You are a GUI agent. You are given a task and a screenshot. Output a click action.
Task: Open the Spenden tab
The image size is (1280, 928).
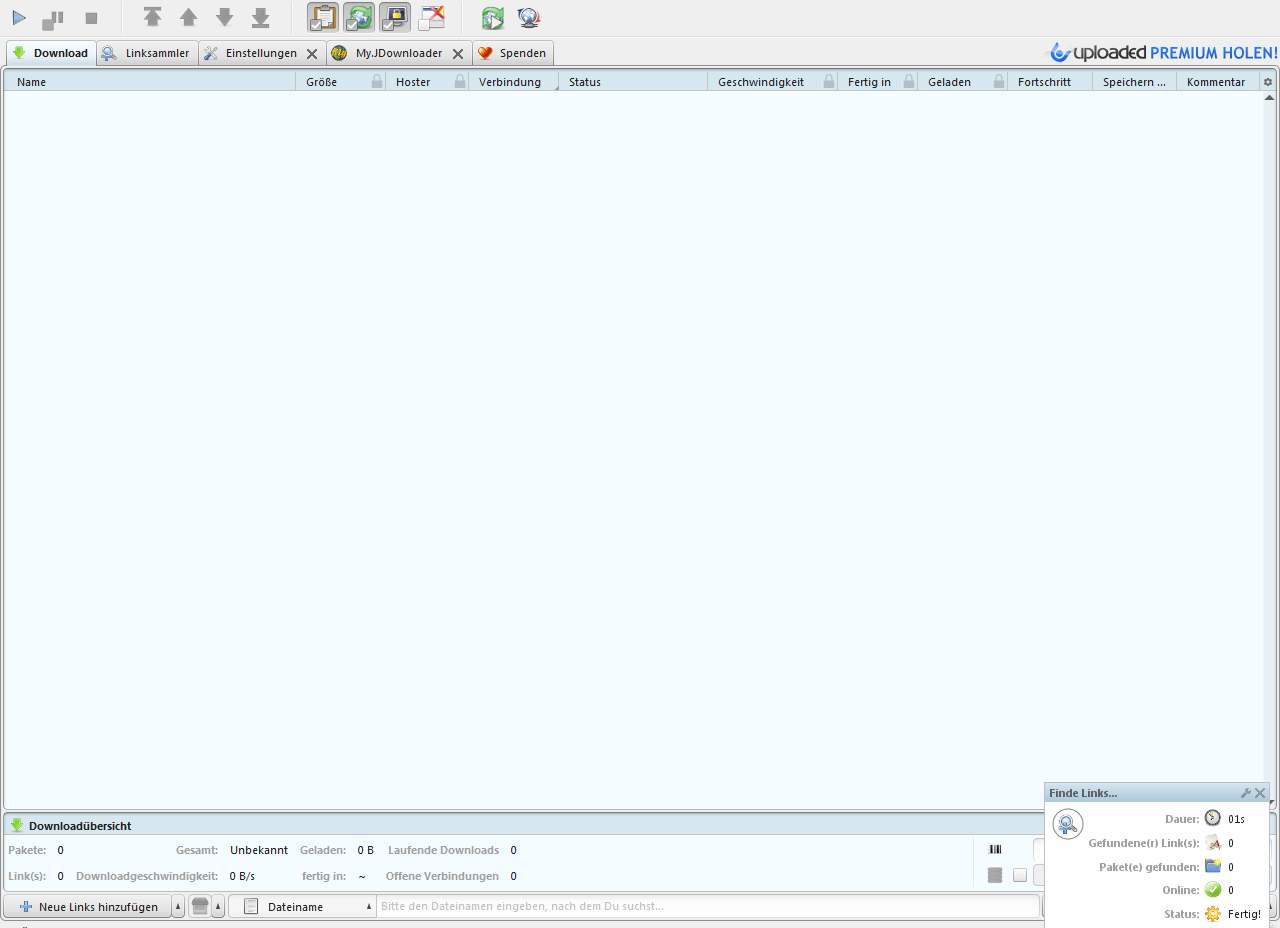pyautogui.click(x=513, y=53)
